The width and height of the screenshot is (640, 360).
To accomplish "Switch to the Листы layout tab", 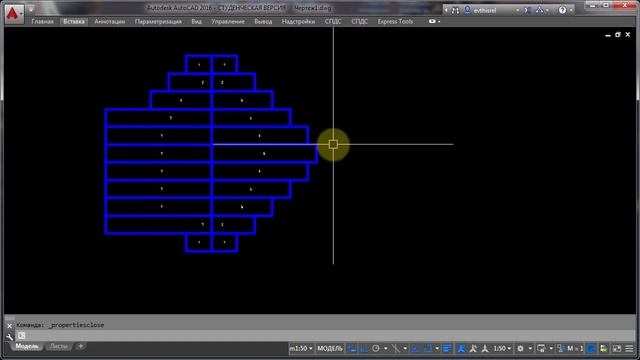I will (x=58, y=347).
